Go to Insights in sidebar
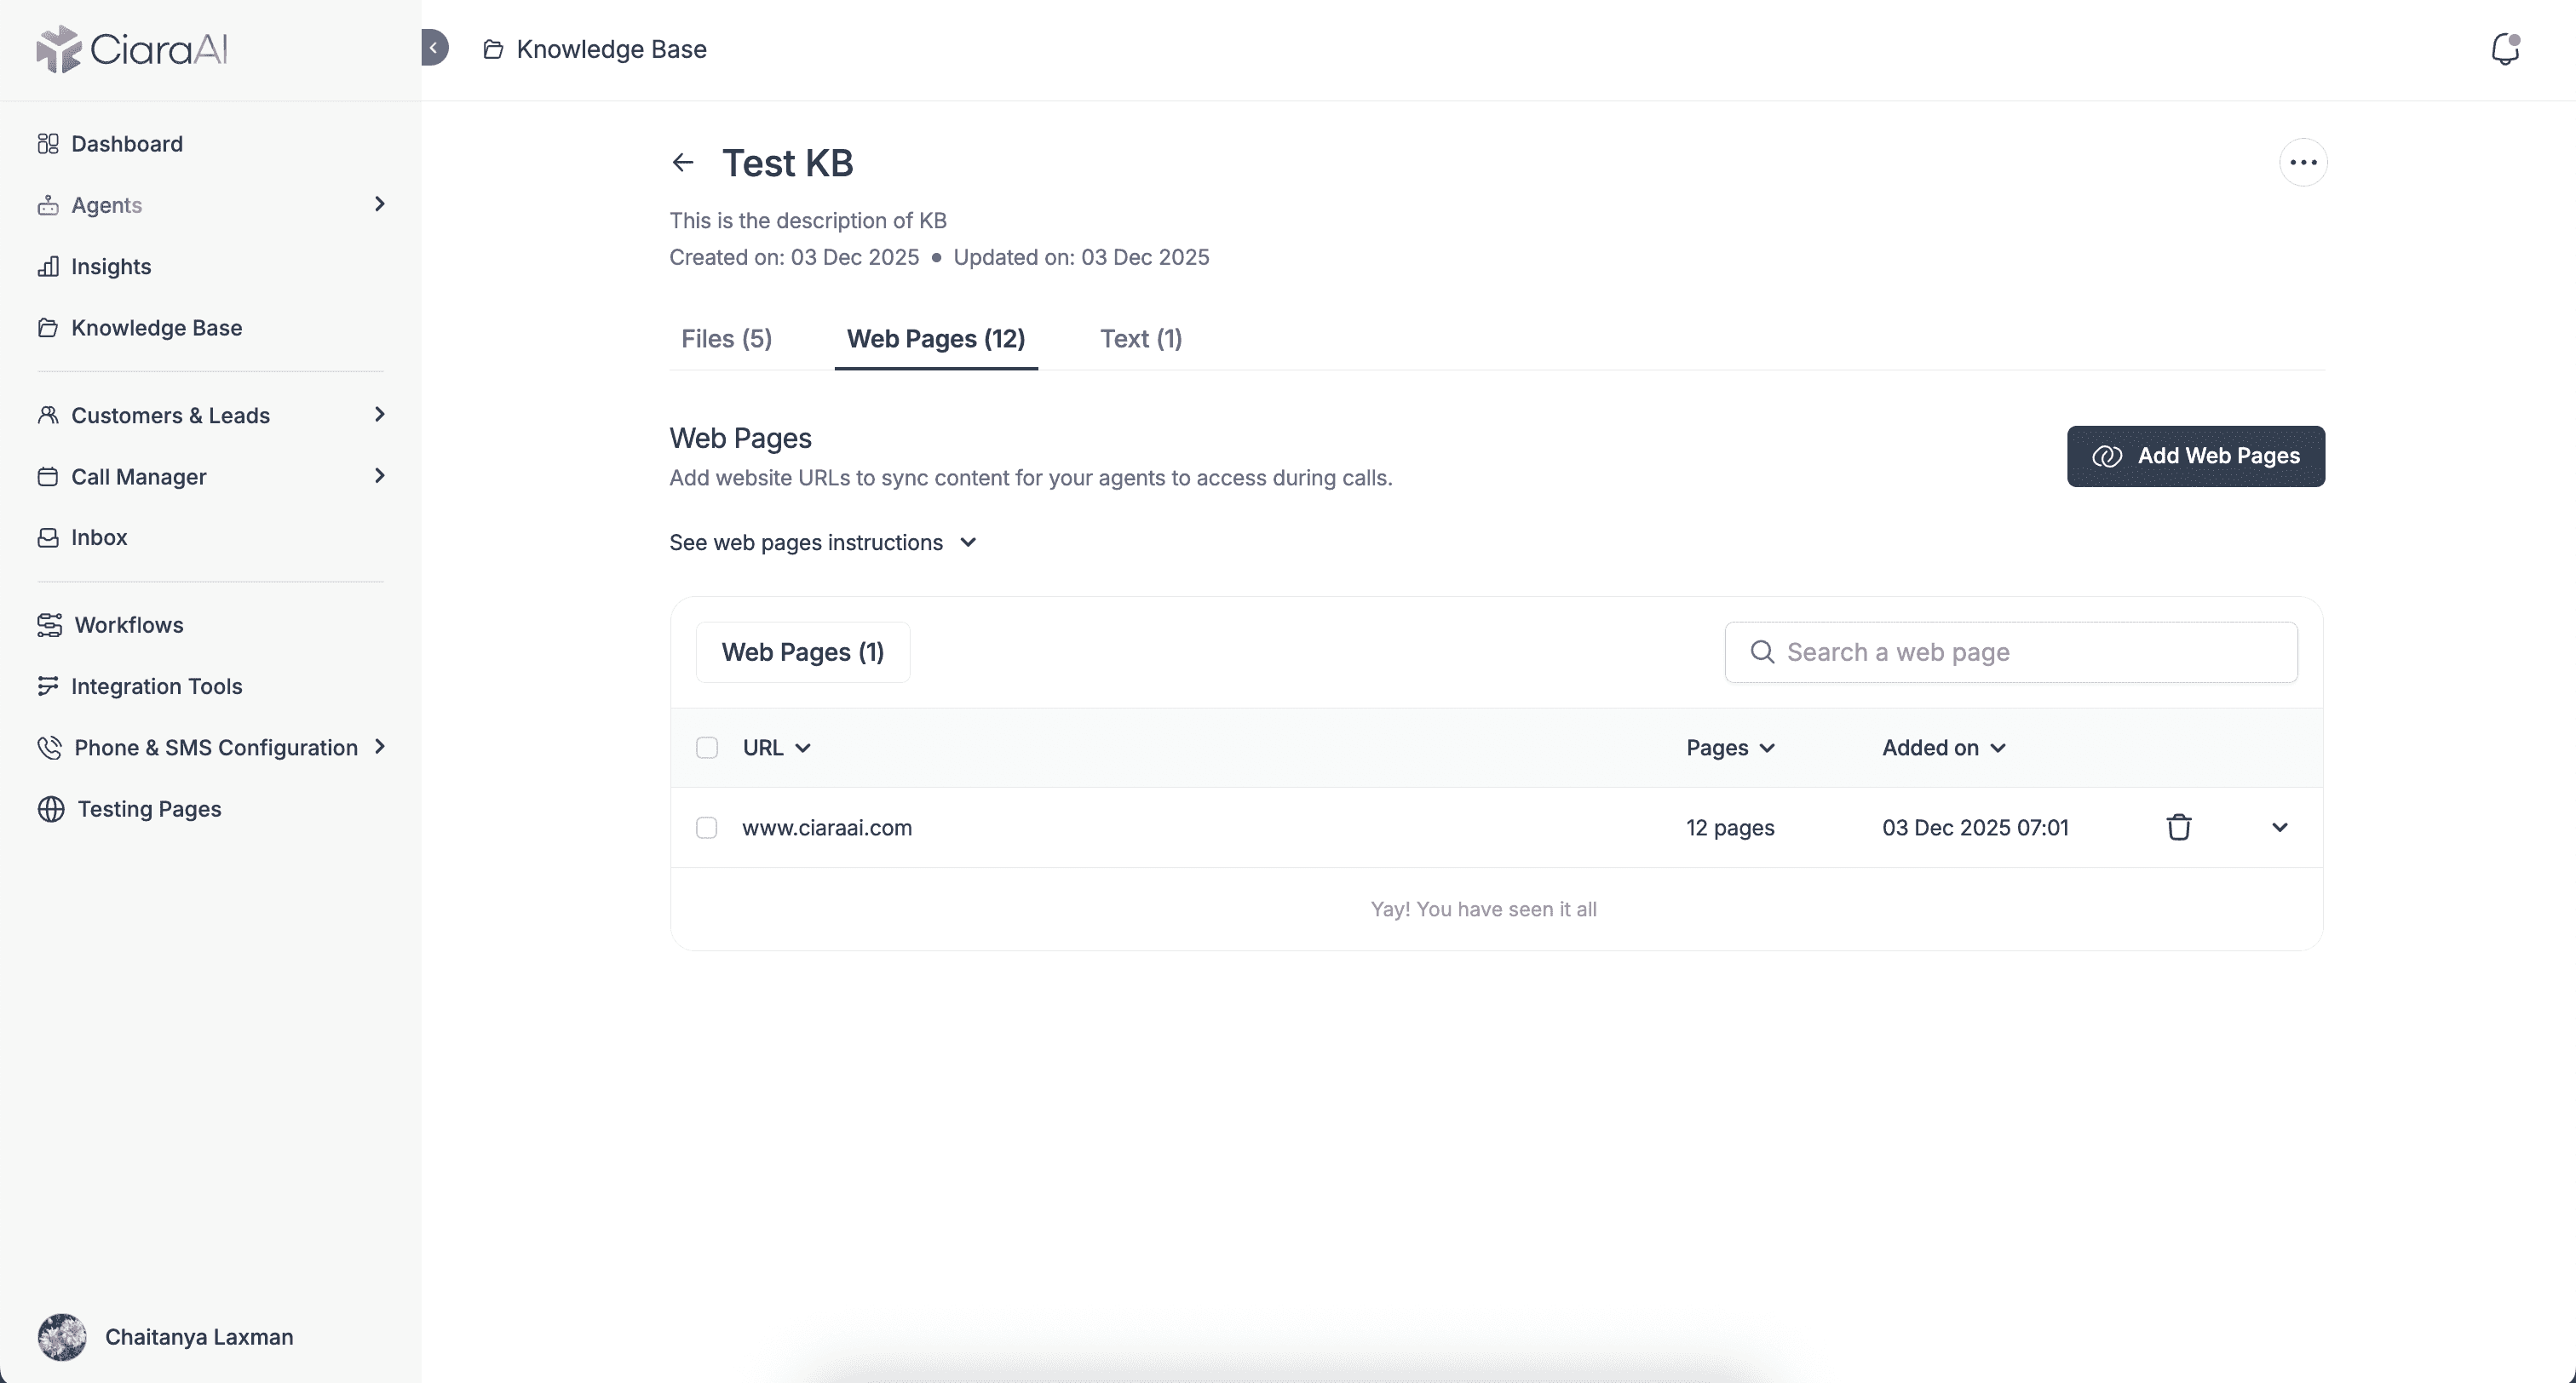This screenshot has height=1383, width=2576. (110, 266)
